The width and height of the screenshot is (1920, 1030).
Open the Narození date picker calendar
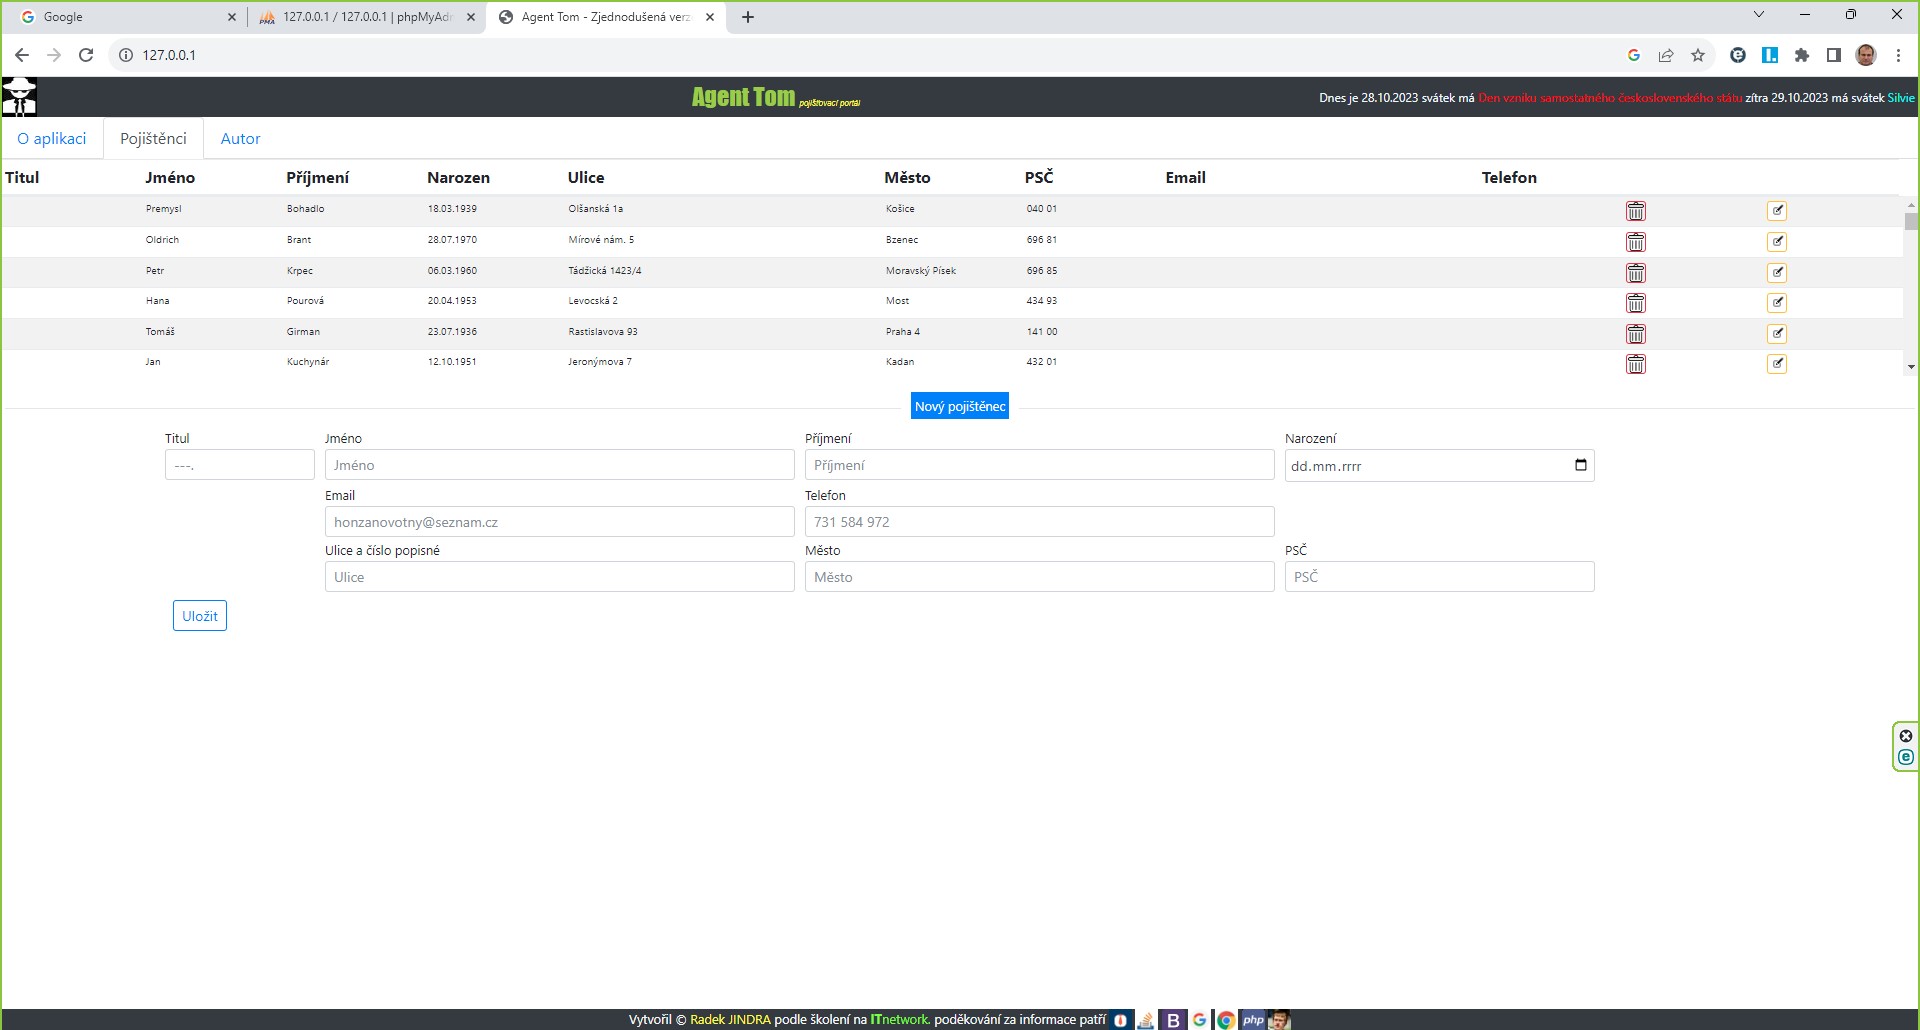(1580, 465)
